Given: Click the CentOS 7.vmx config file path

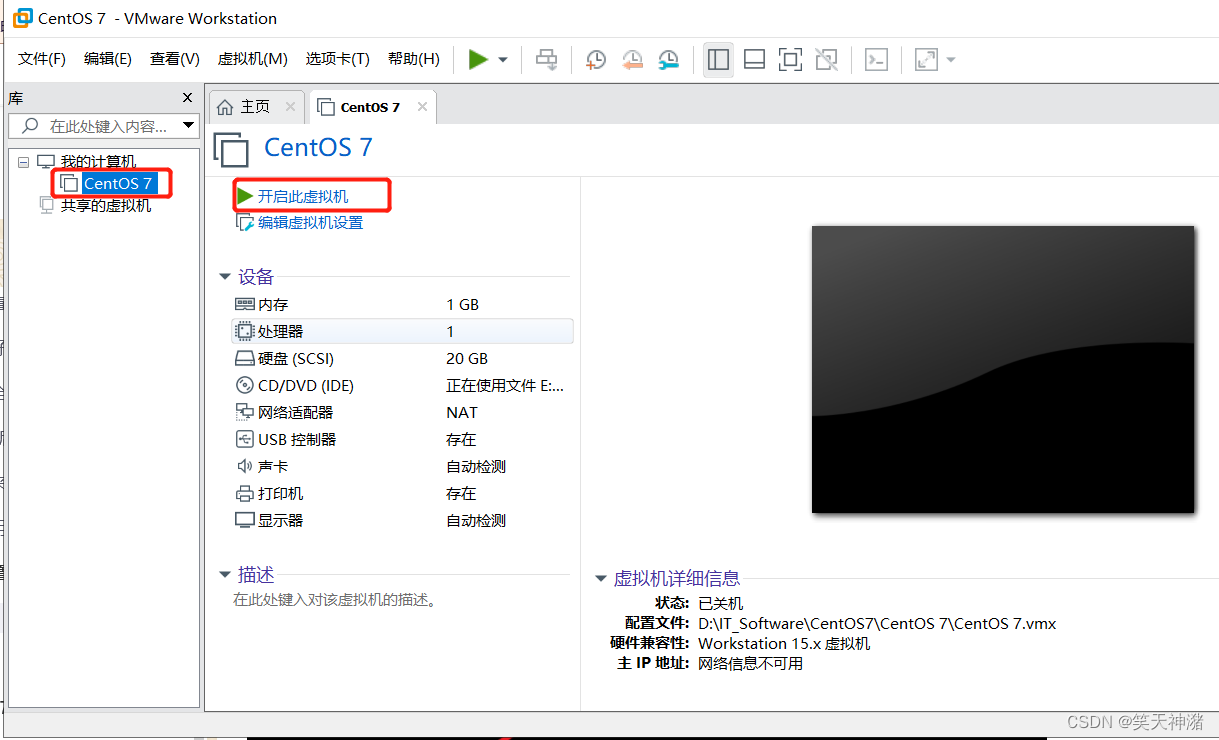Looking at the screenshot, I should click(877, 623).
